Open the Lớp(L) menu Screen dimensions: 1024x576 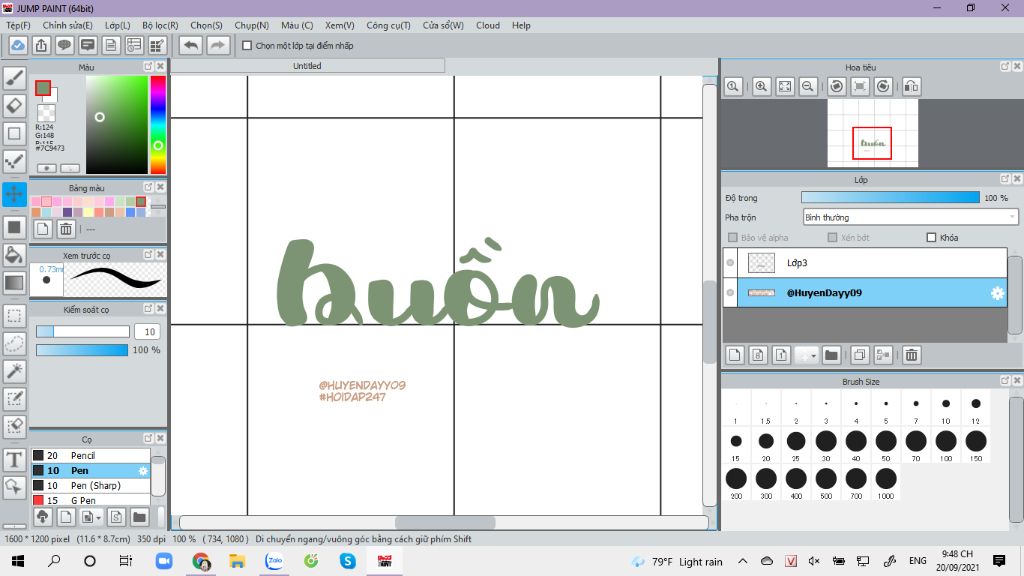(x=118, y=25)
